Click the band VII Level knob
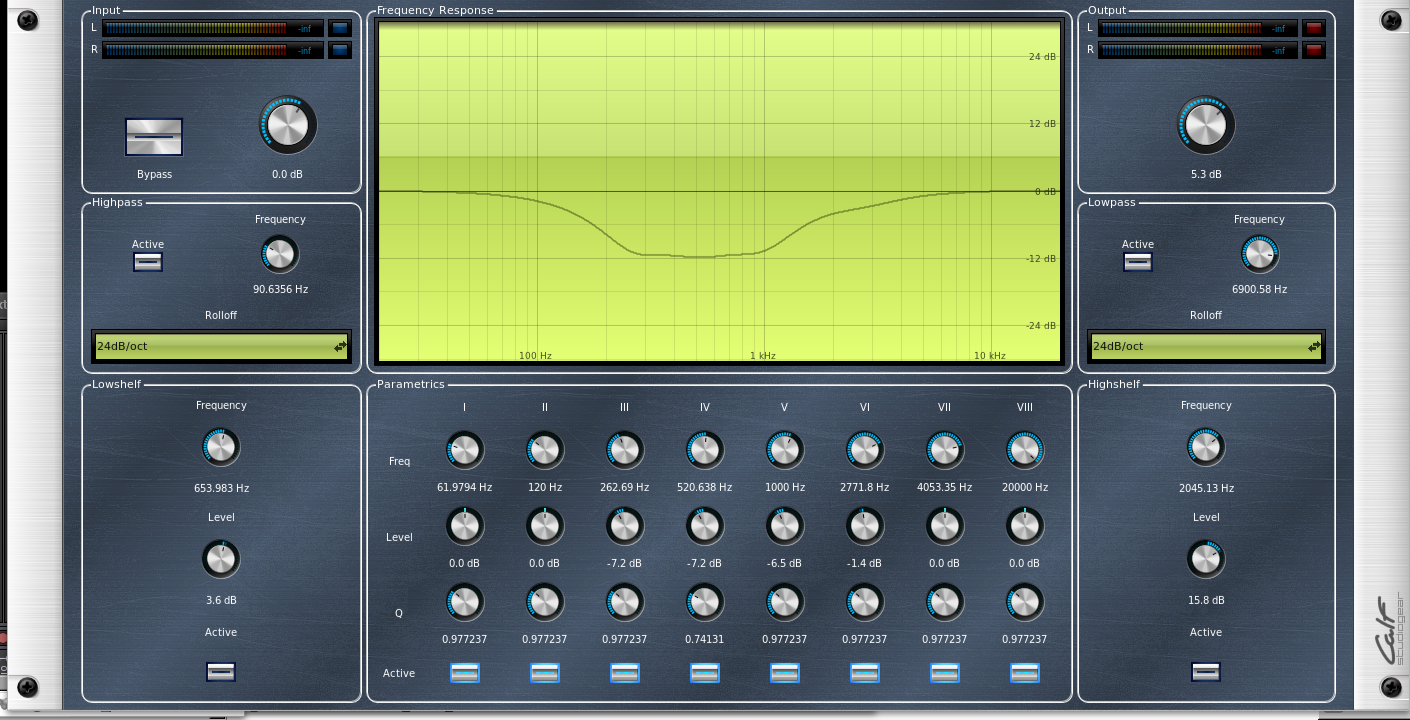1410x720 pixels. [945, 526]
